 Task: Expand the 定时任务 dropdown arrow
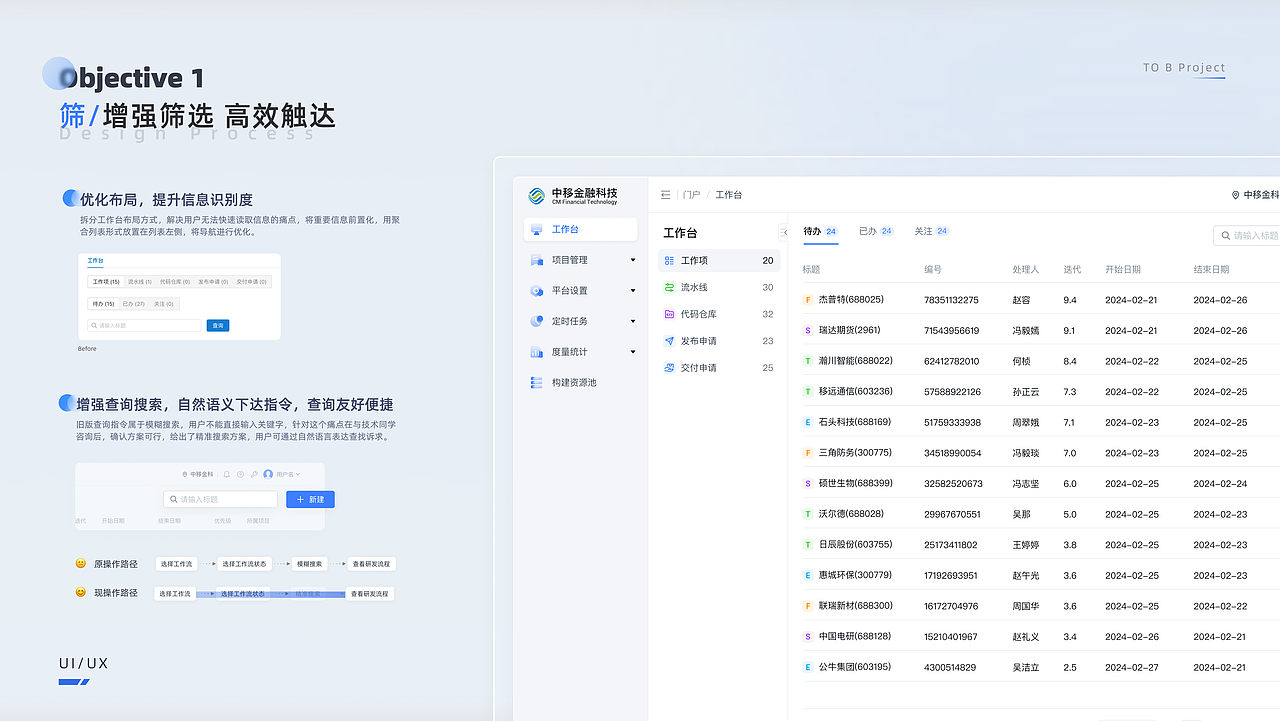pyautogui.click(x=633, y=322)
